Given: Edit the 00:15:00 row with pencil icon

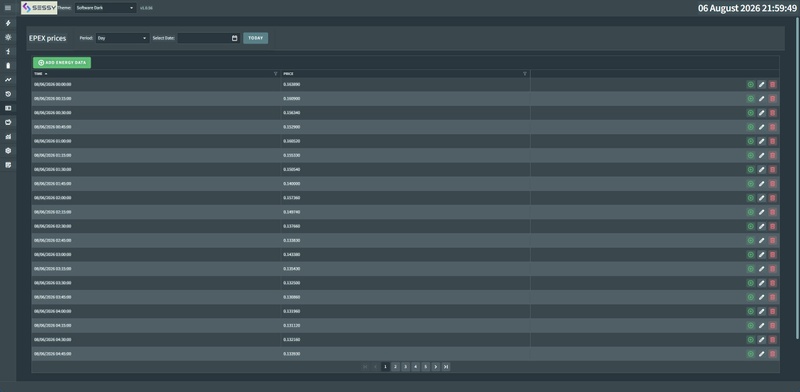Looking at the screenshot, I should click(761, 99).
